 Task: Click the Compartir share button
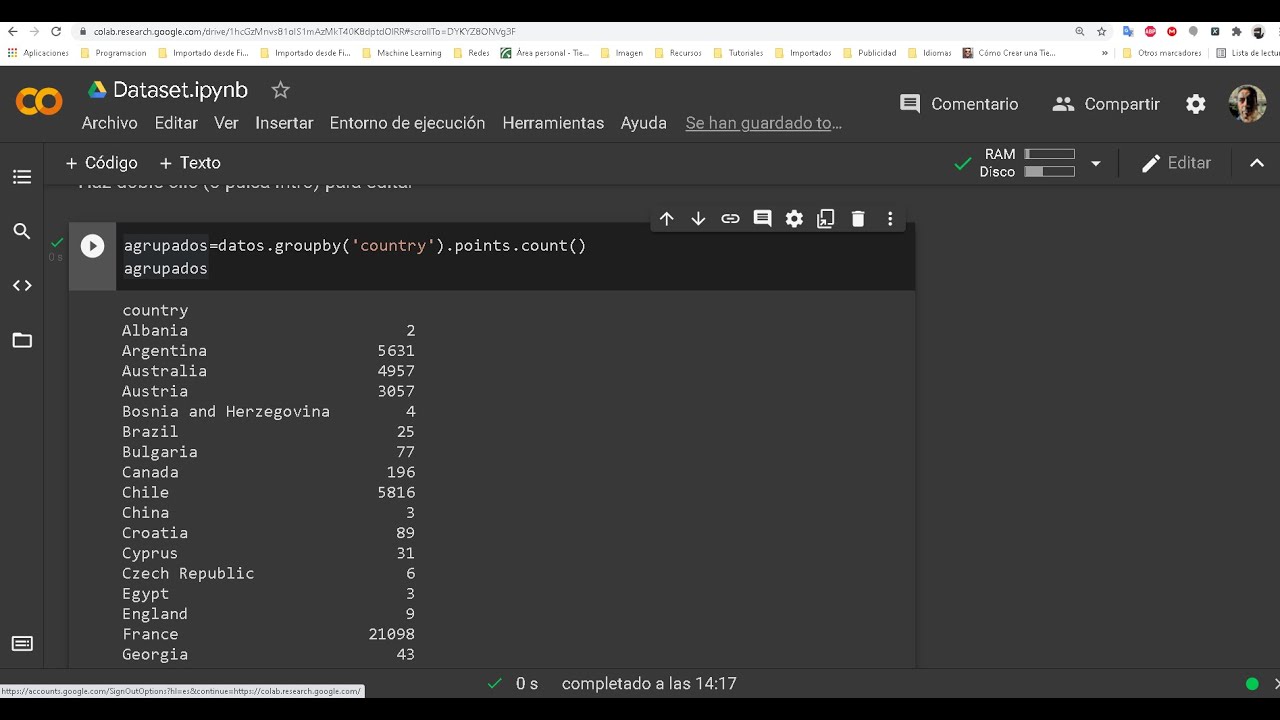(x=1106, y=104)
